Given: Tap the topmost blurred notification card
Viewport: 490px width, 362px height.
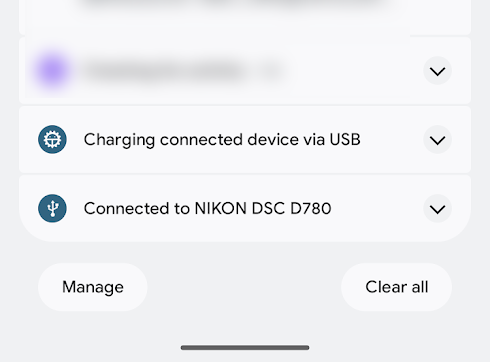Looking at the screenshot, I should point(245,17).
